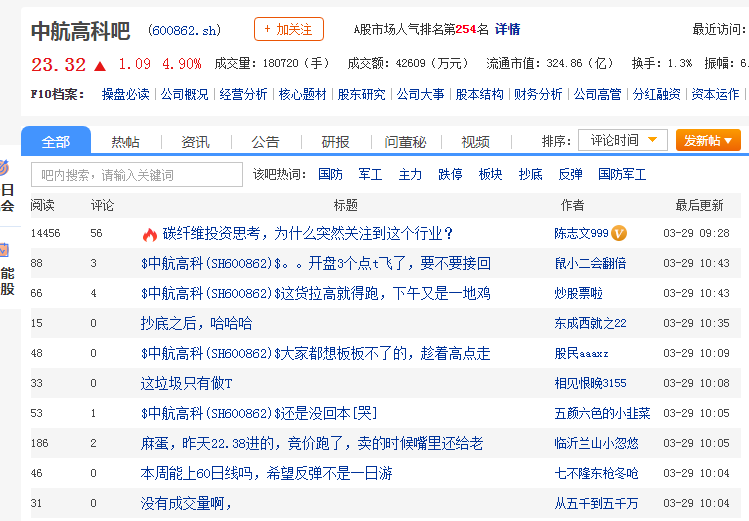Viewport: 749px width, 521px height.
Task: Open F10 link 核心题材
Action: click(302, 94)
